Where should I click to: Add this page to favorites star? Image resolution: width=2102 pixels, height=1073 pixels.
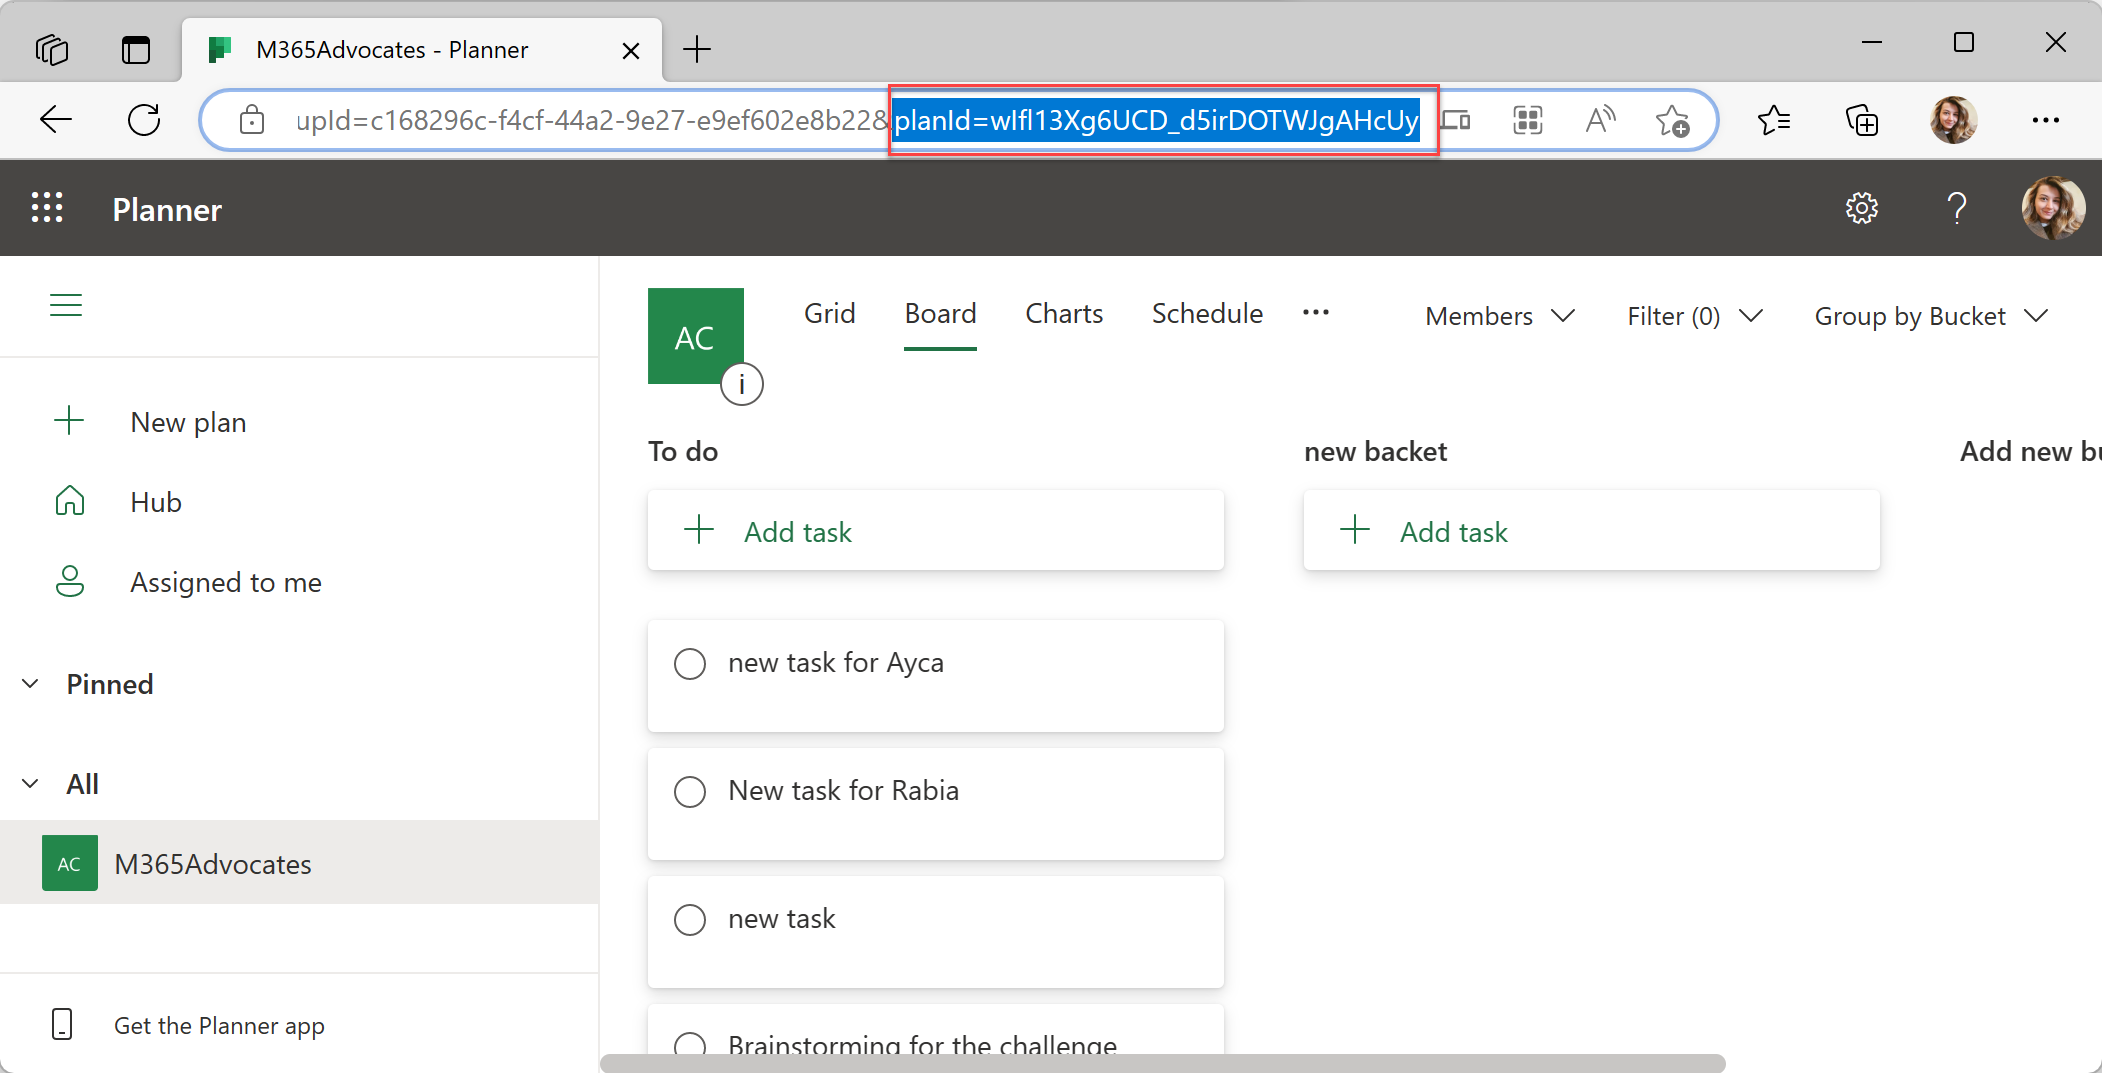[1672, 120]
